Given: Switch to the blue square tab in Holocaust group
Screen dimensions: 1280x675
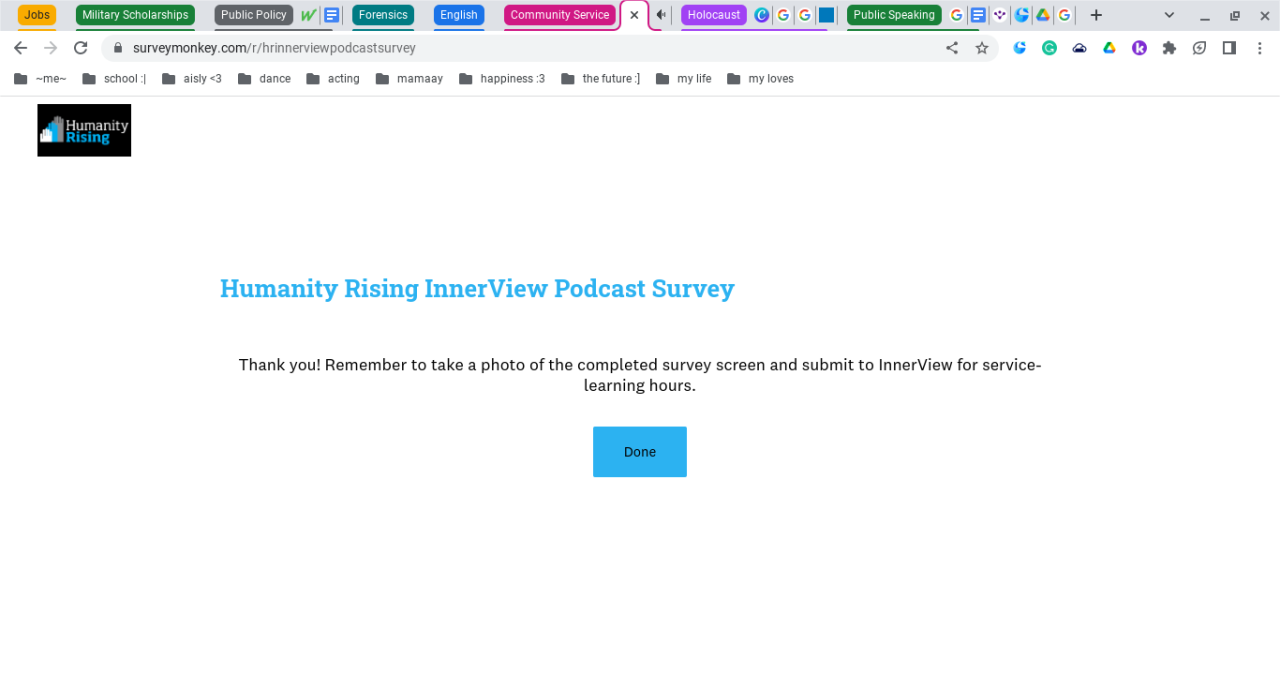Looking at the screenshot, I should click(x=827, y=15).
